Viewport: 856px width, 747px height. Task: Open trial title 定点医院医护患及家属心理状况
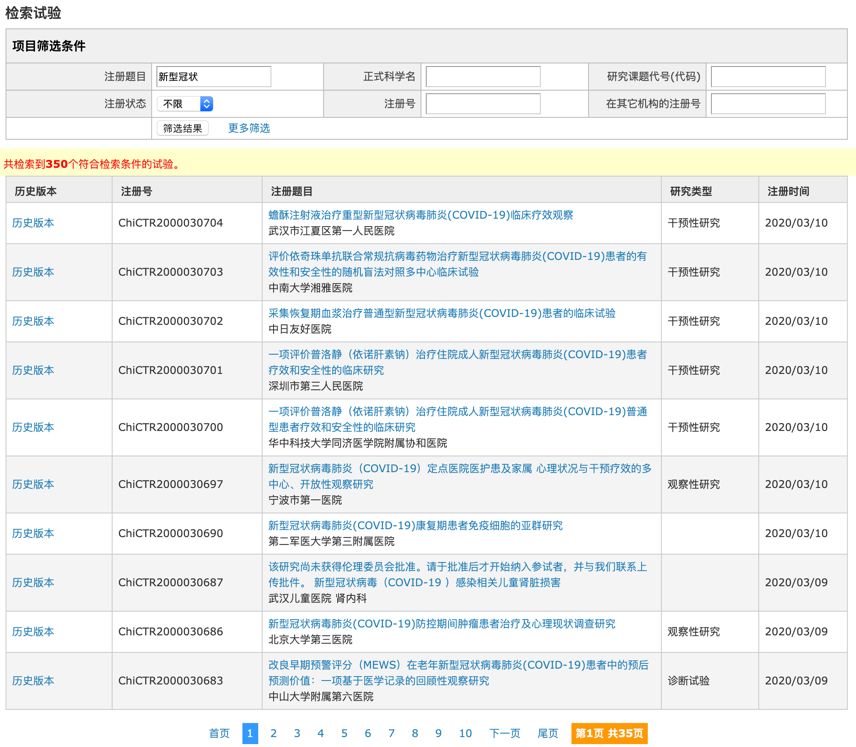(460, 476)
